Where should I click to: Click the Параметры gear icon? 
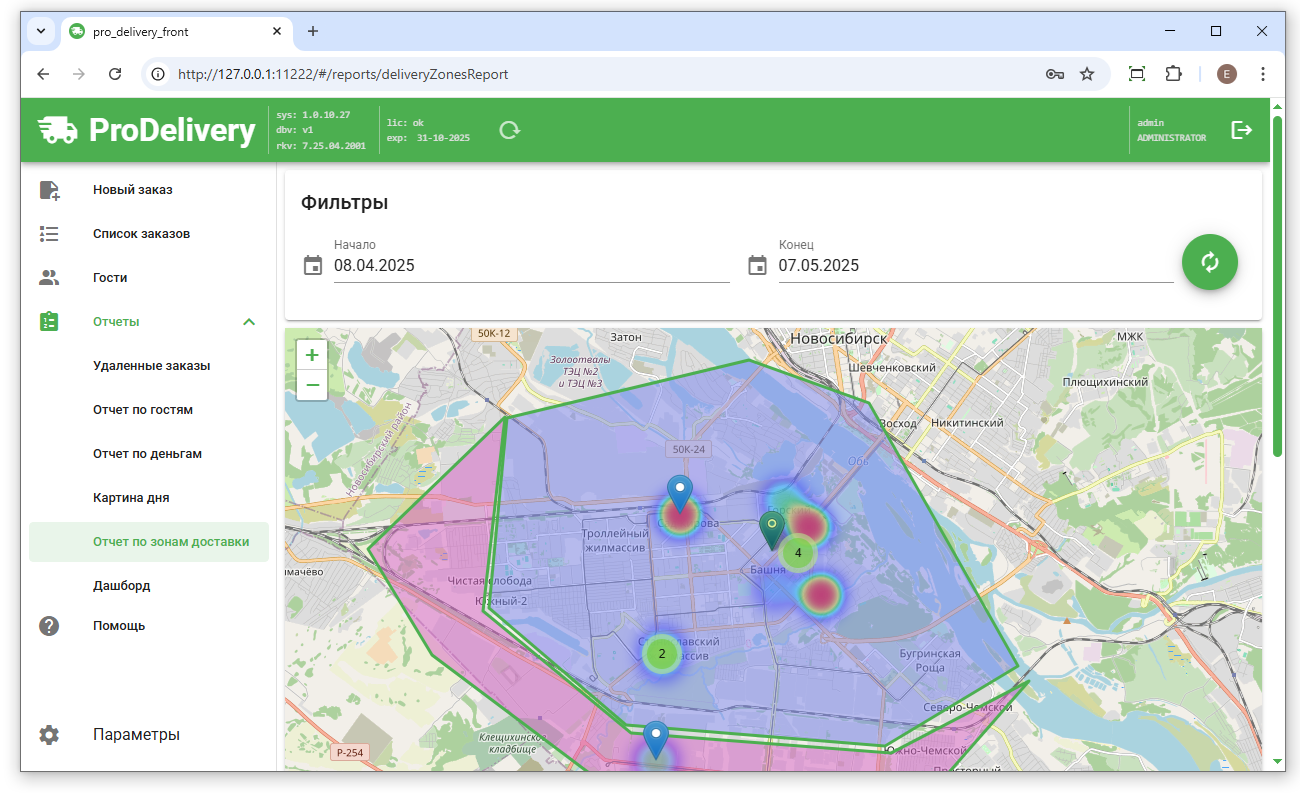[x=49, y=734]
